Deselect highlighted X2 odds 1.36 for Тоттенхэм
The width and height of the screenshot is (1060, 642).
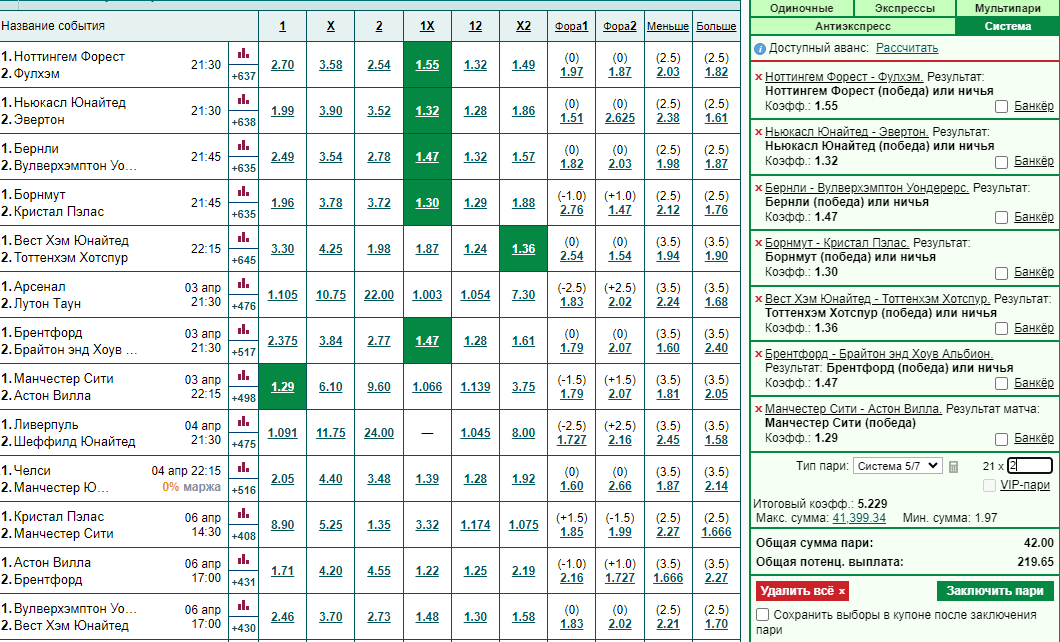(523, 249)
